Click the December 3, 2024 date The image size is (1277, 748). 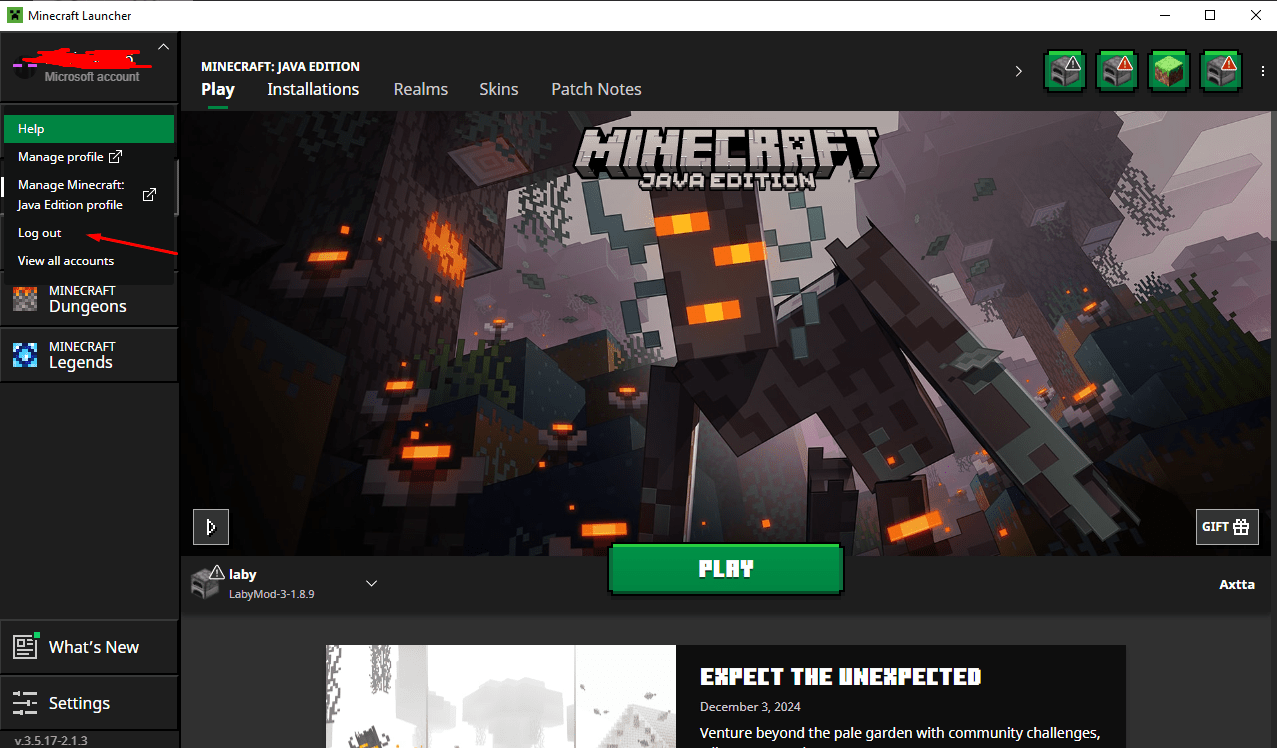click(750, 706)
